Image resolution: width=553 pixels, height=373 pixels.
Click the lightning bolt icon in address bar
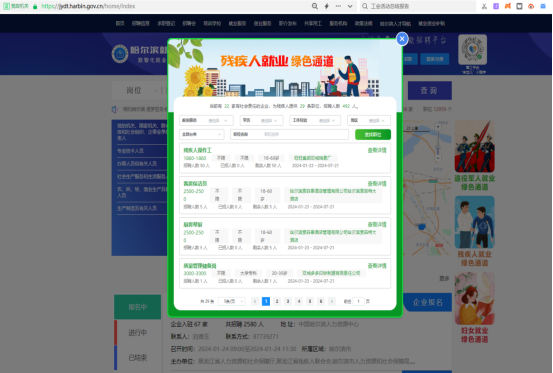(327, 6)
